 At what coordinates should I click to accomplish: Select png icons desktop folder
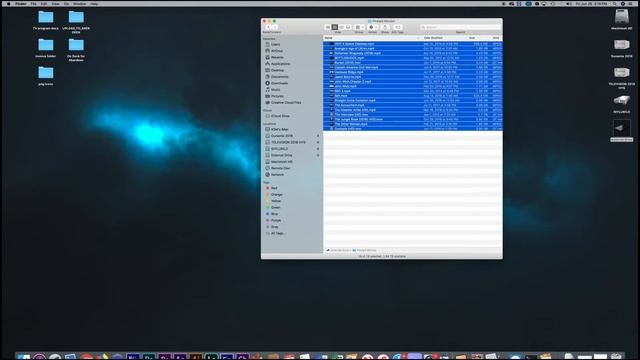point(46,76)
